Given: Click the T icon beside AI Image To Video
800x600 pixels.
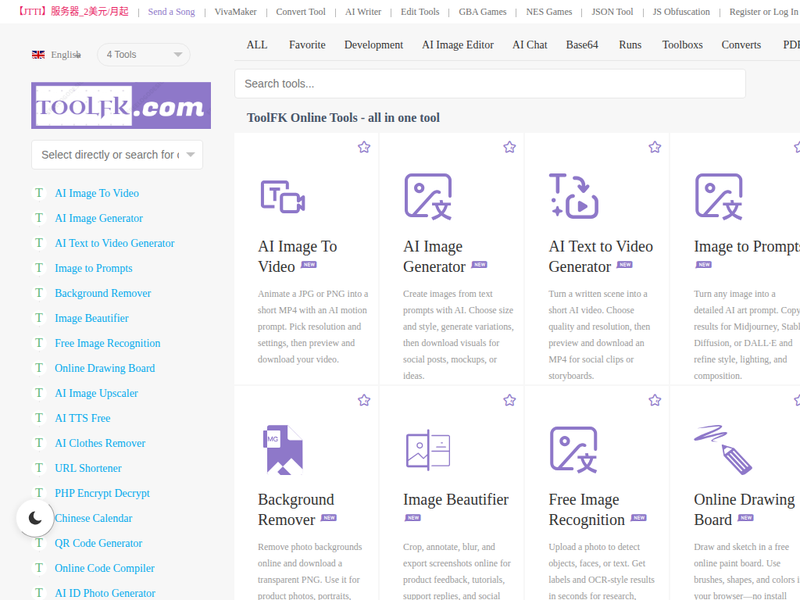Looking at the screenshot, I should (39, 193).
